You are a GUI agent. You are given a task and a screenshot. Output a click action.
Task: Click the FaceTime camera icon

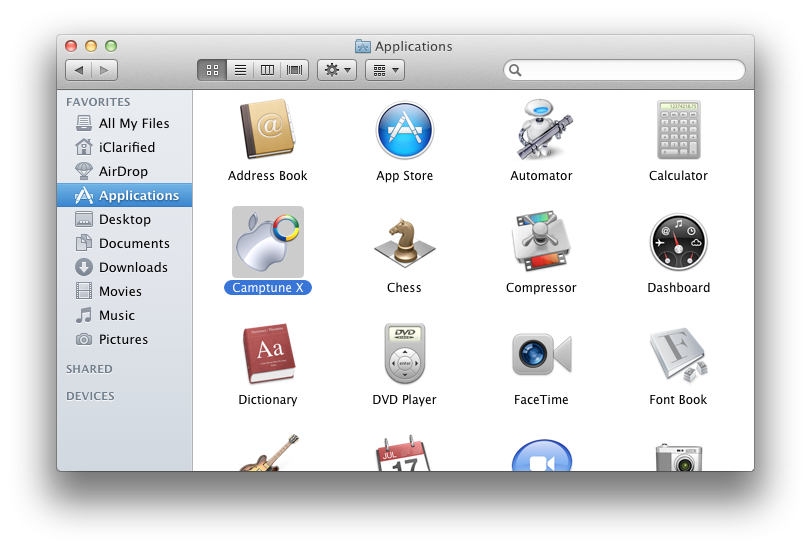(x=541, y=355)
